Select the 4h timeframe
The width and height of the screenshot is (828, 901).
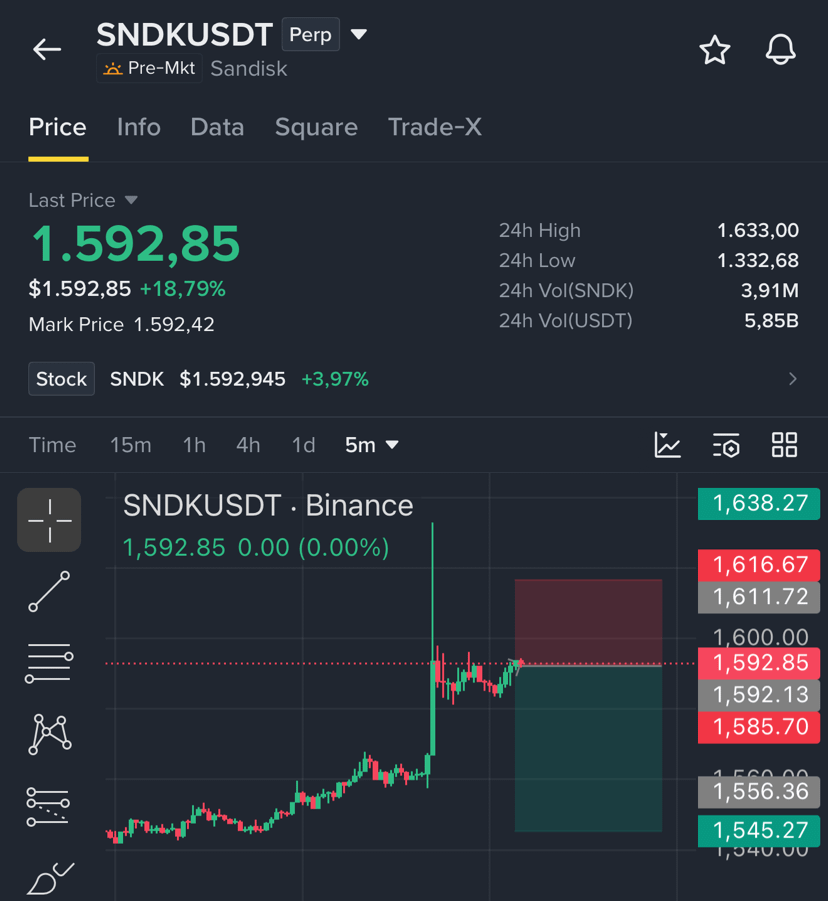pyautogui.click(x=248, y=445)
